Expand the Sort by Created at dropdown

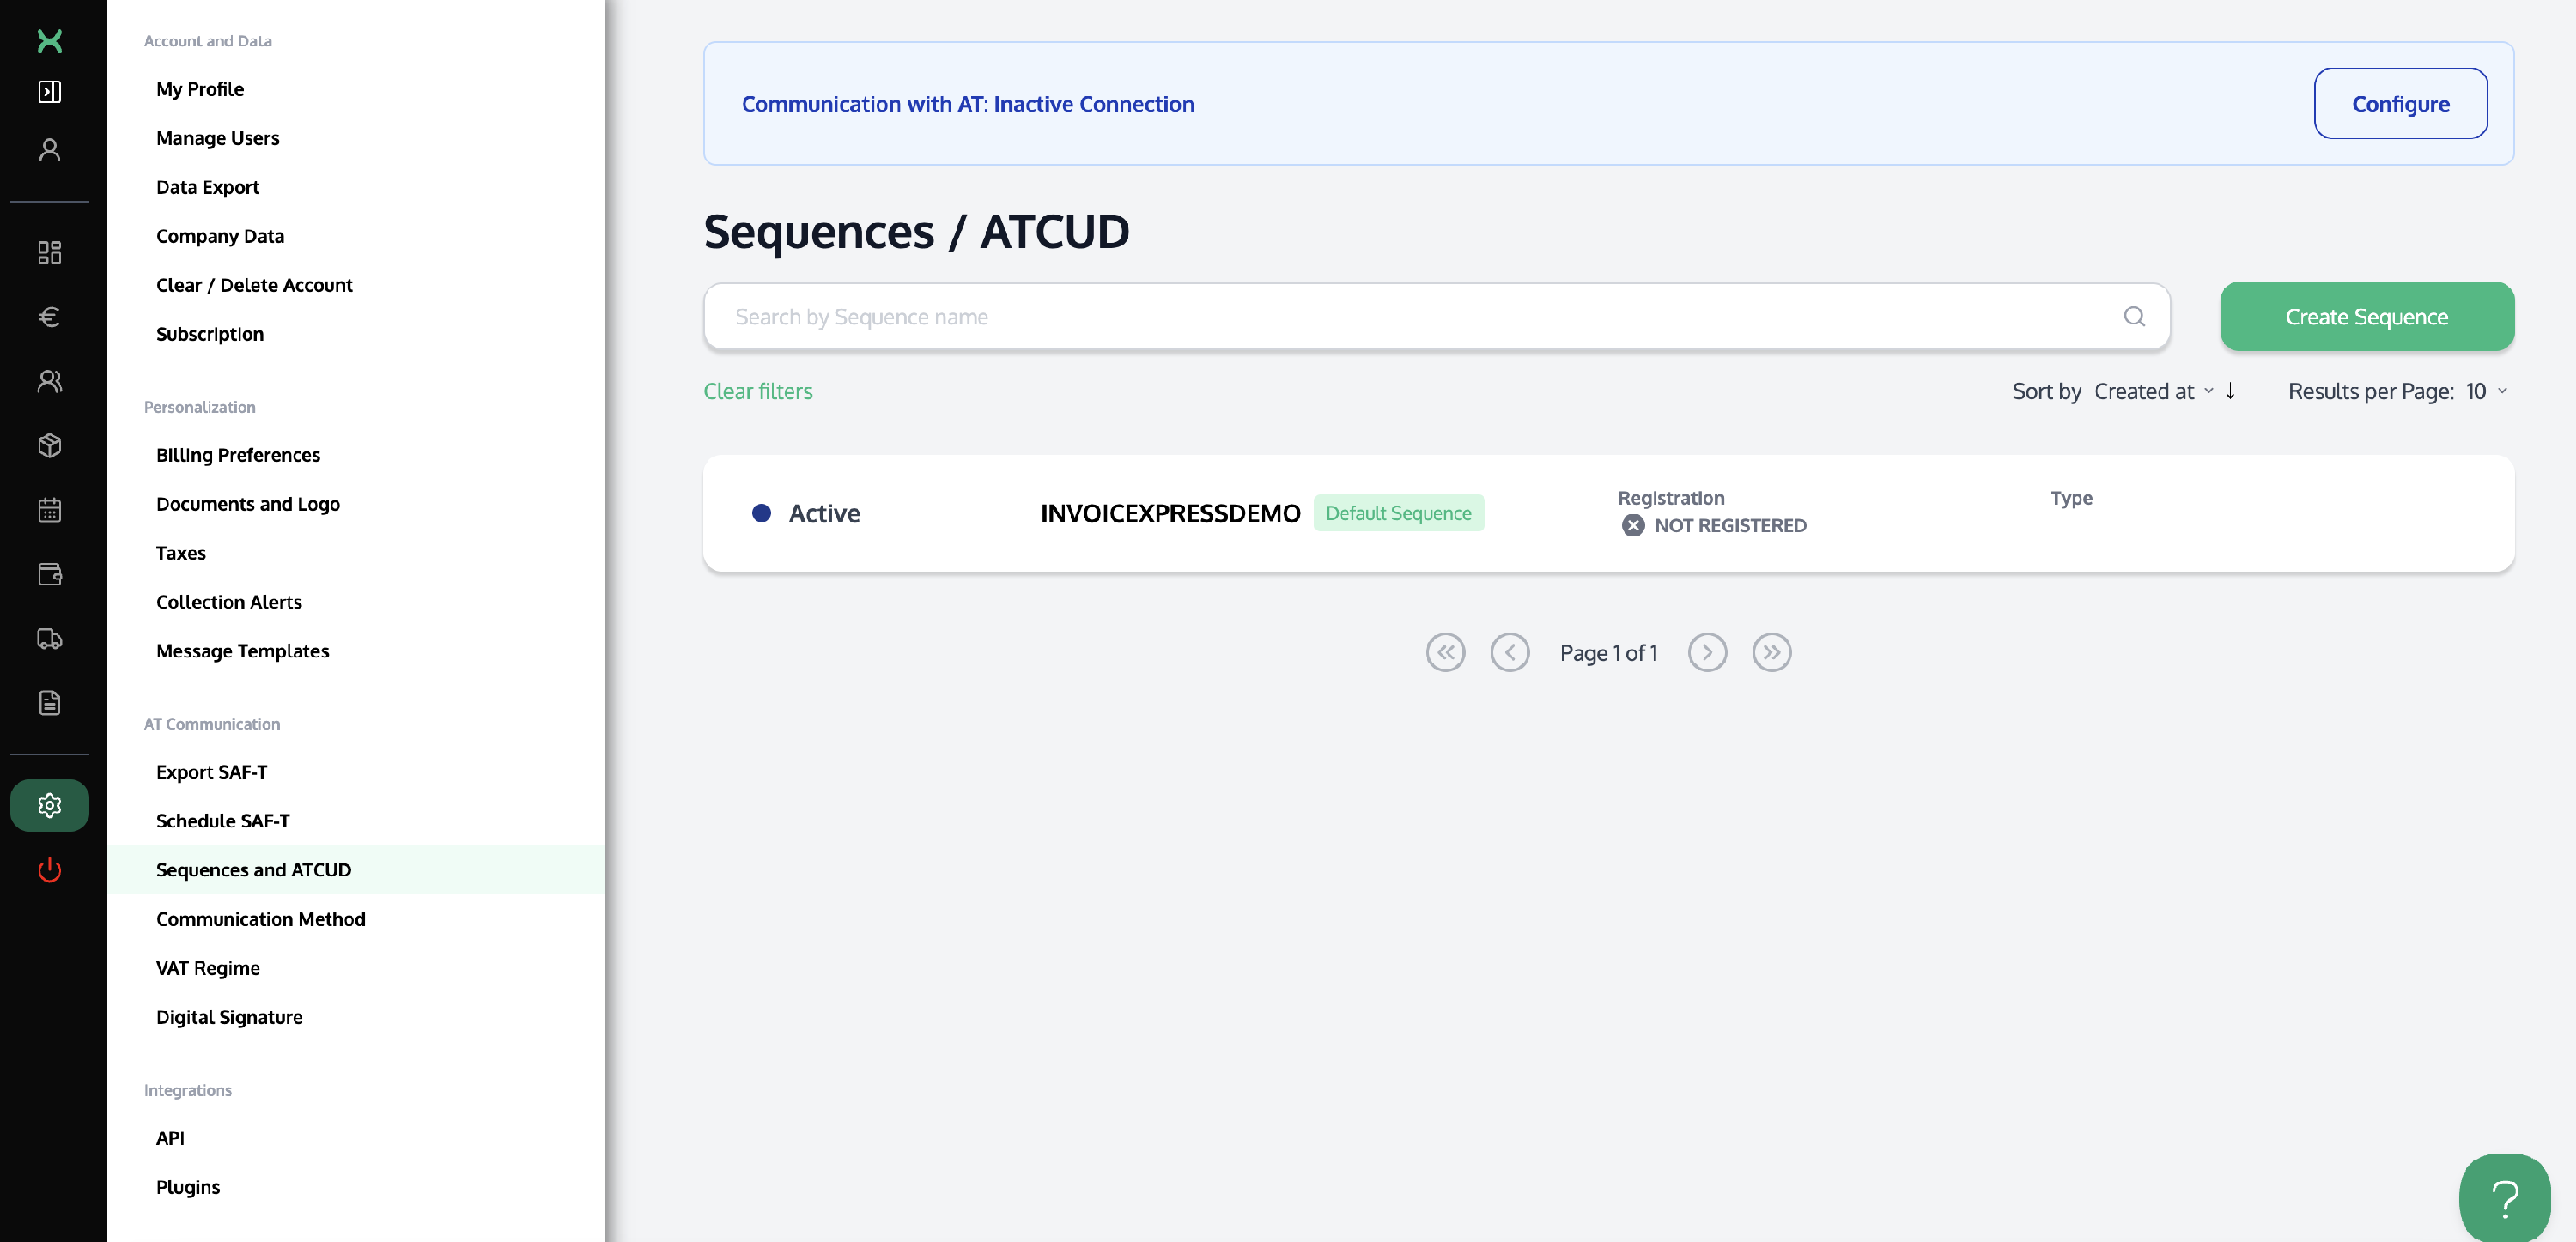pos(2152,391)
